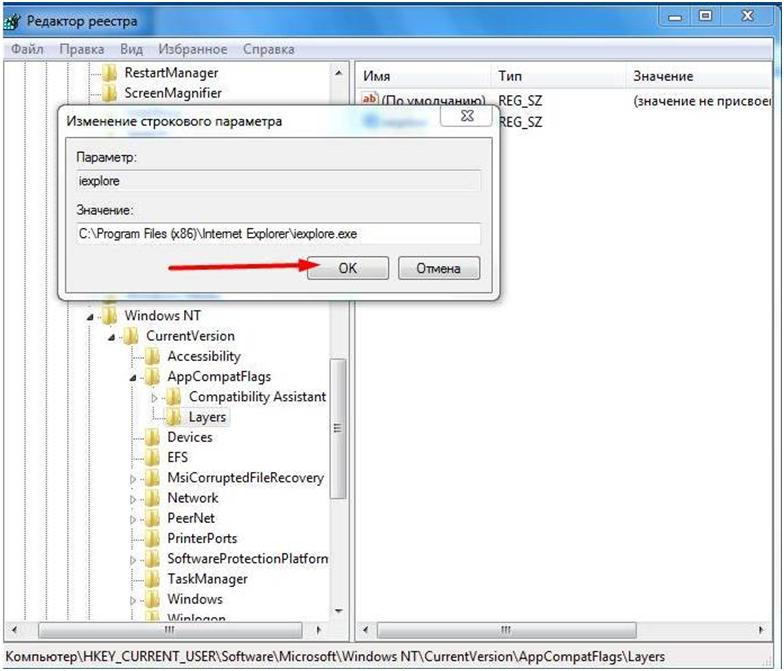Click the tree pane vertical scrollbar thumb

(338, 428)
